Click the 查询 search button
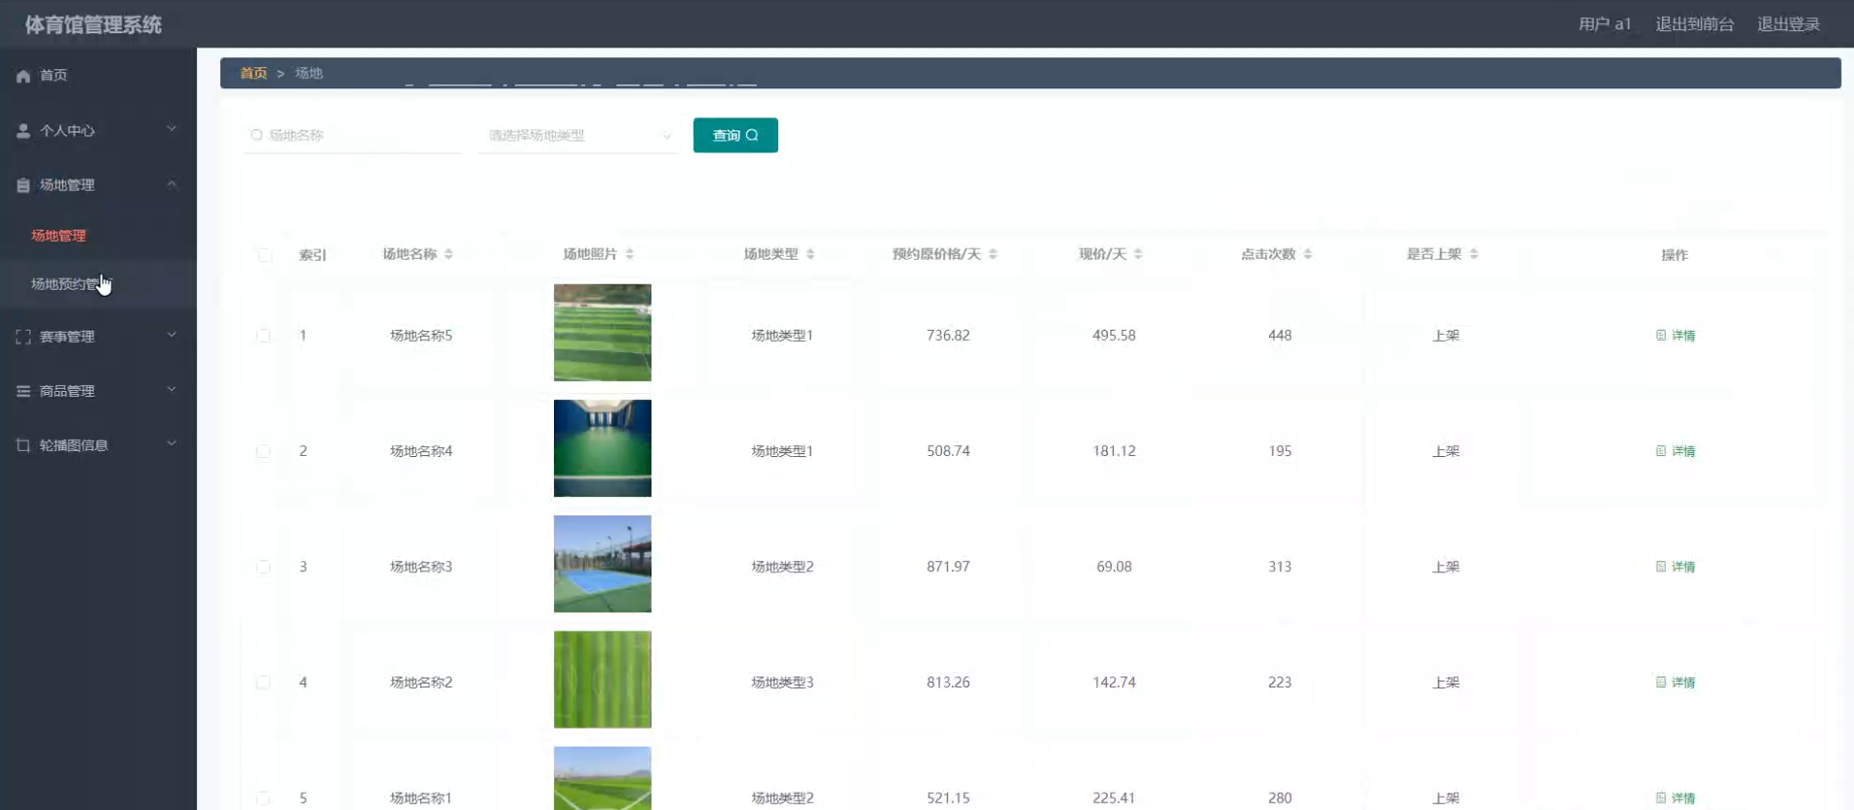 click(x=735, y=135)
